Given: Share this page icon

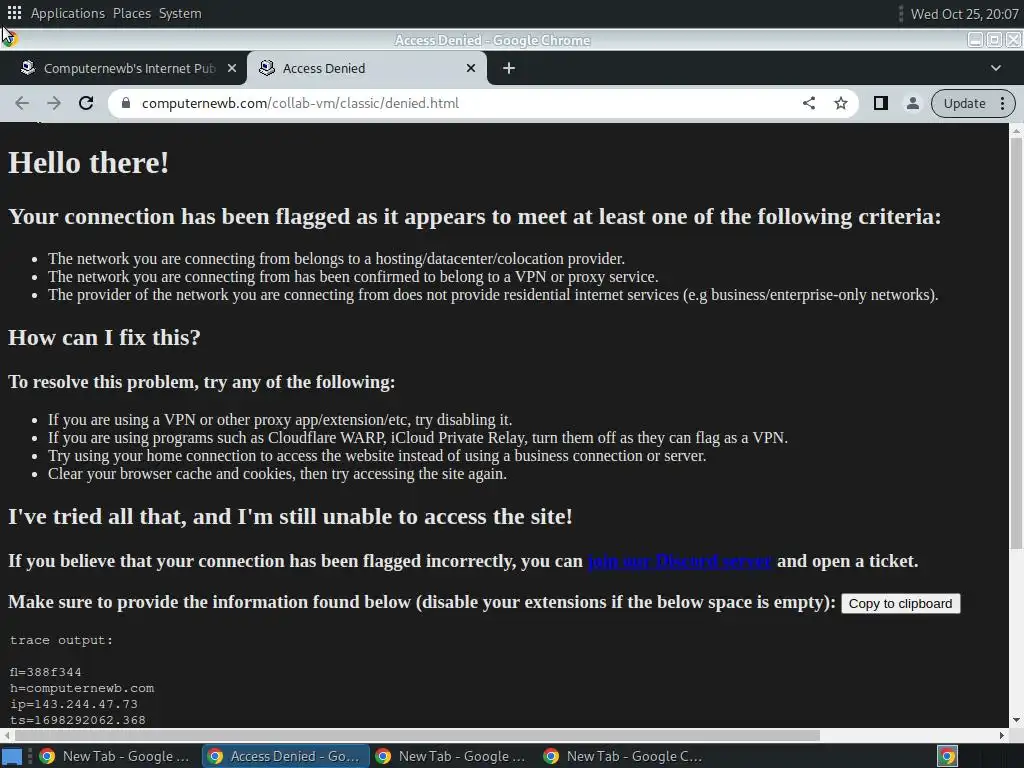Looking at the screenshot, I should click(808, 103).
